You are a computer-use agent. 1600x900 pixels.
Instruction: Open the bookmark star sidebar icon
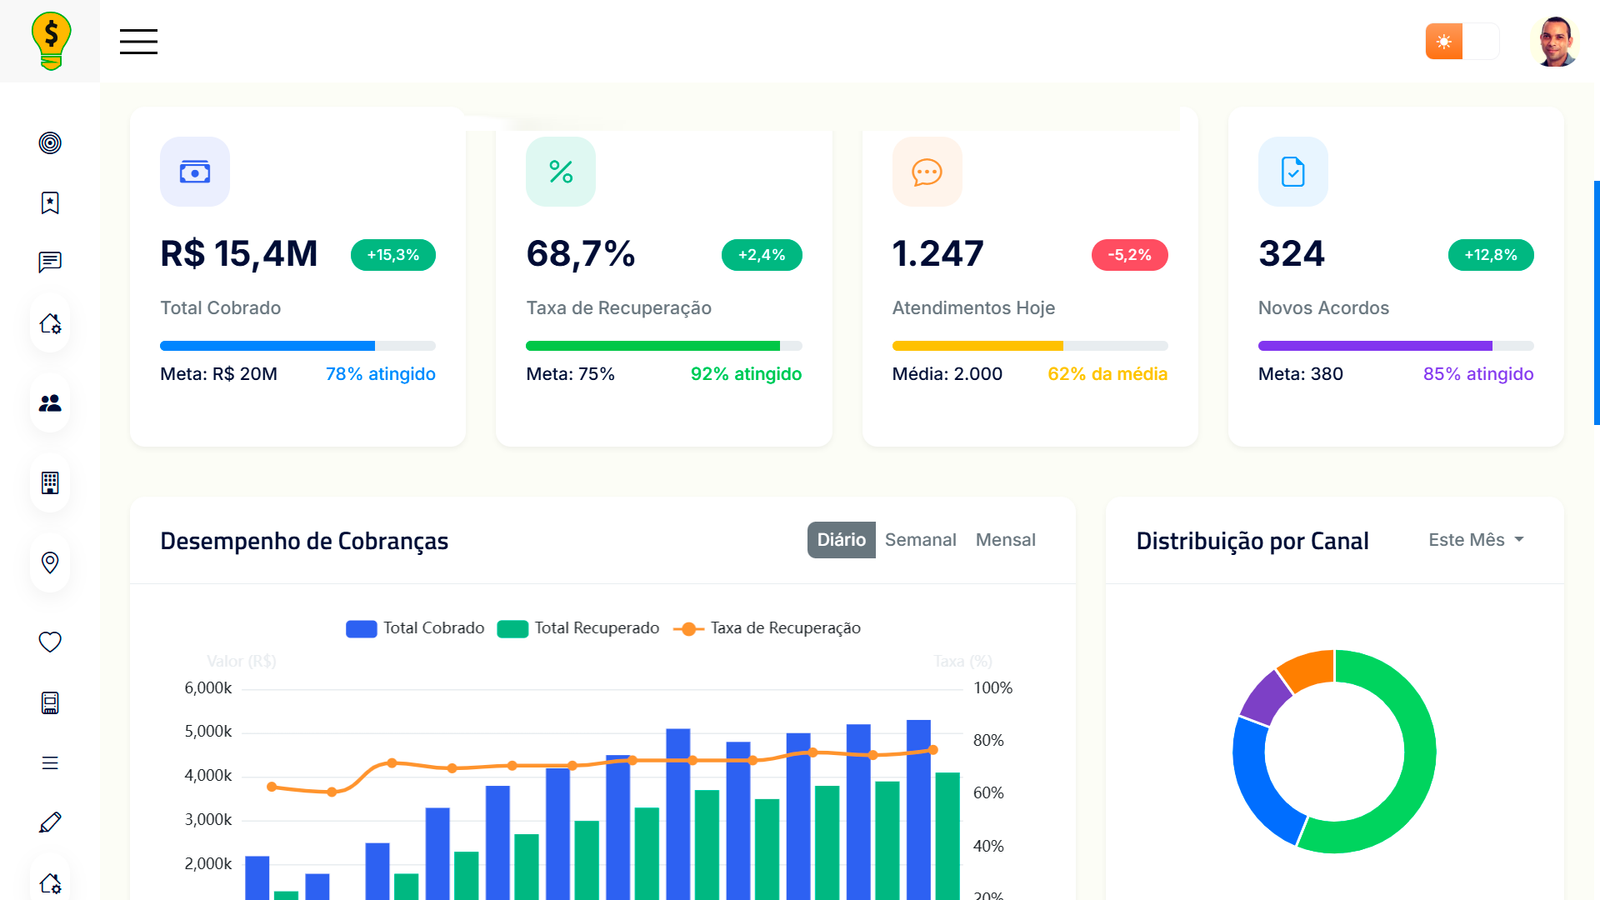tap(50, 203)
